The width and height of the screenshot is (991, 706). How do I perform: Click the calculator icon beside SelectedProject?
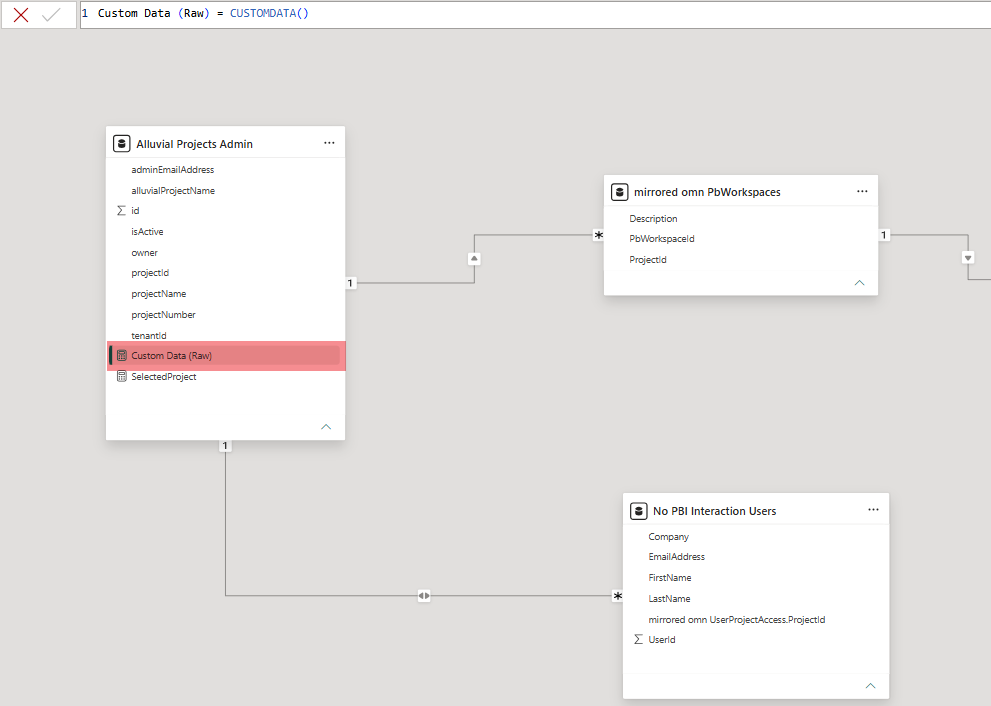122,377
